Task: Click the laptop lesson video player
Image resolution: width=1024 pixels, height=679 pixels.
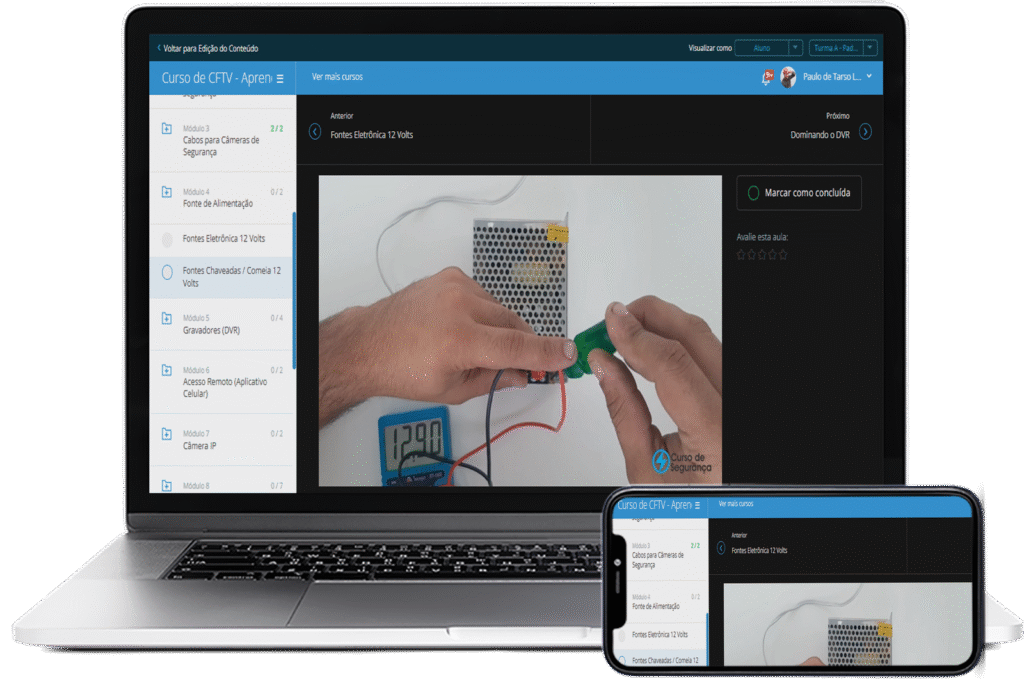Action: (x=520, y=330)
